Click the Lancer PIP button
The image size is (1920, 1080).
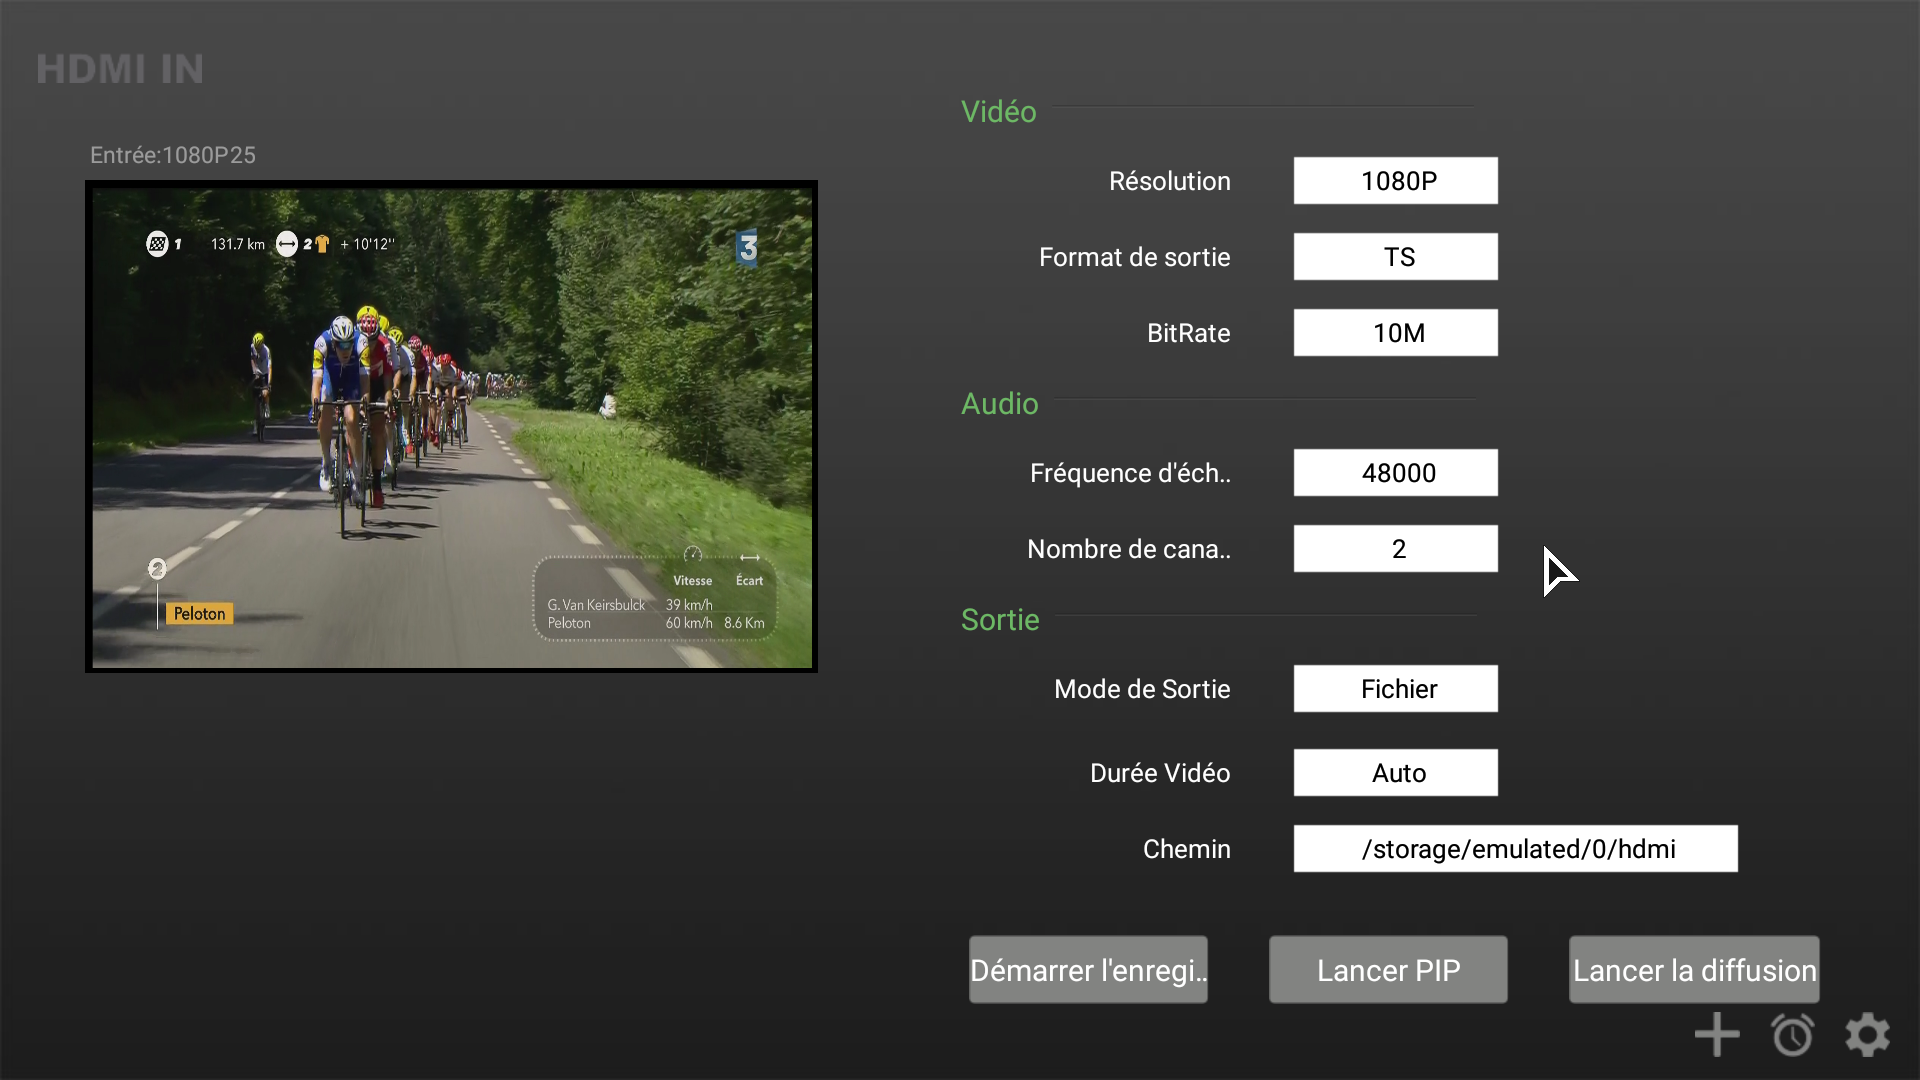(1388, 970)
